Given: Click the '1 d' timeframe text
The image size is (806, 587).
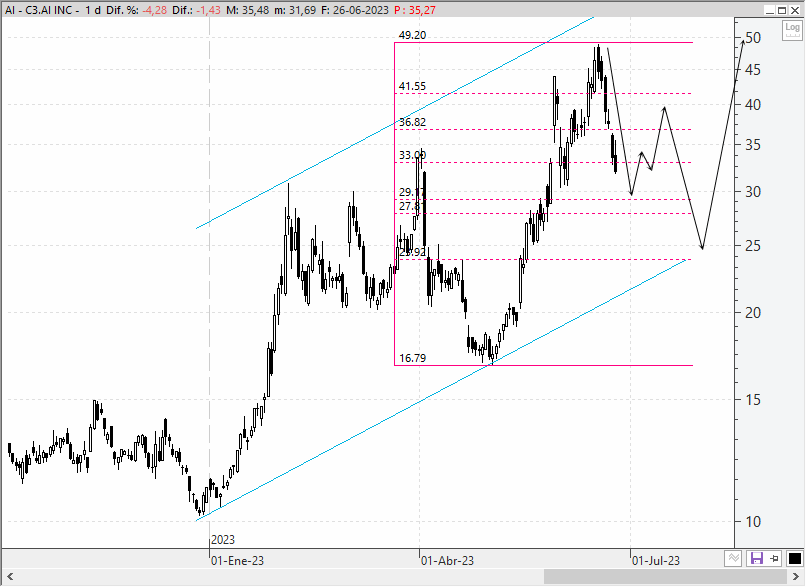Looking at the screenshot, I should pos(93,10).
